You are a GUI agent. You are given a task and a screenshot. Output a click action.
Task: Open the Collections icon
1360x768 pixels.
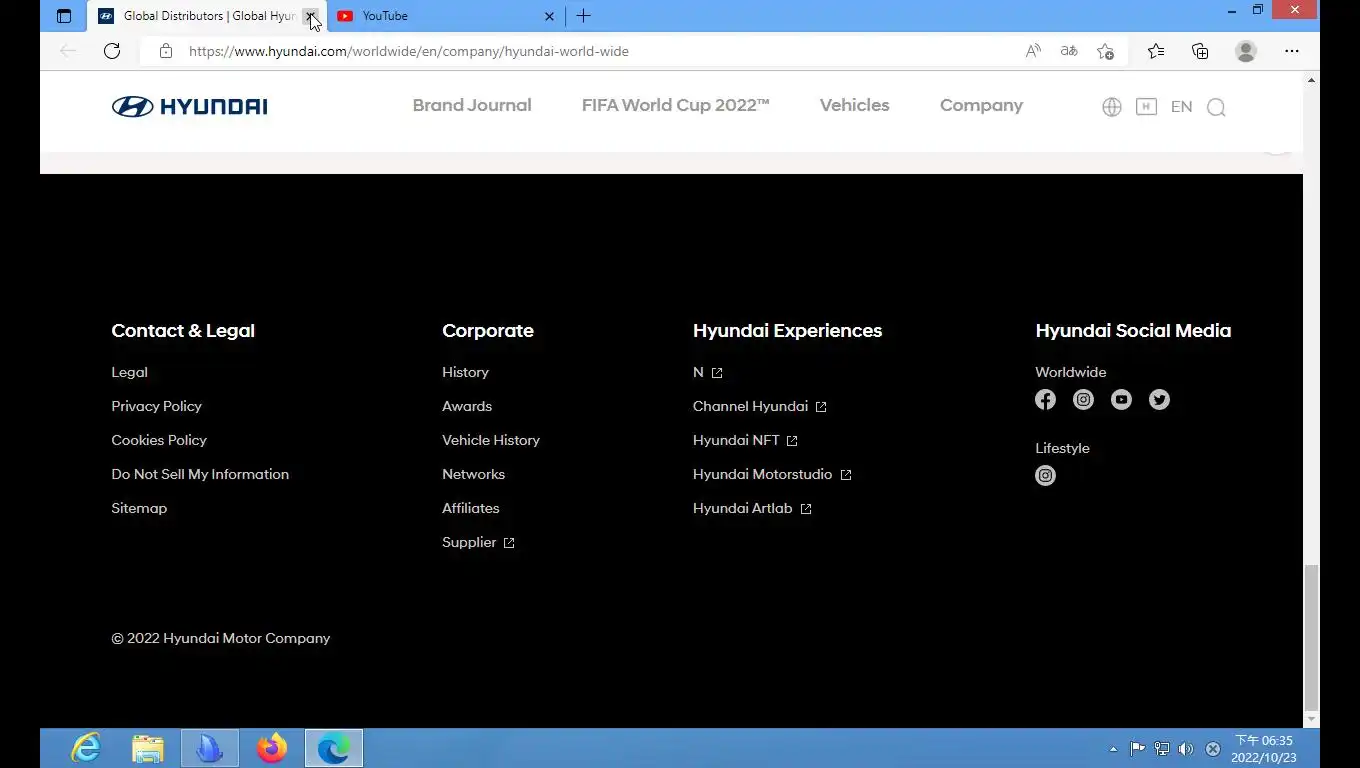(1200, 51)
